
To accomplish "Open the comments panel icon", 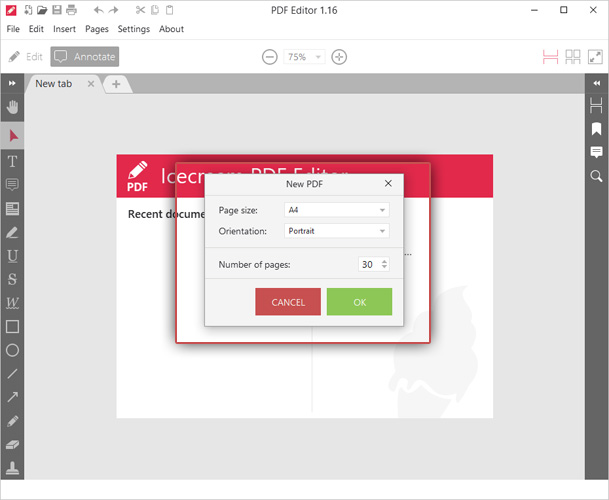I will pos(597,152).
